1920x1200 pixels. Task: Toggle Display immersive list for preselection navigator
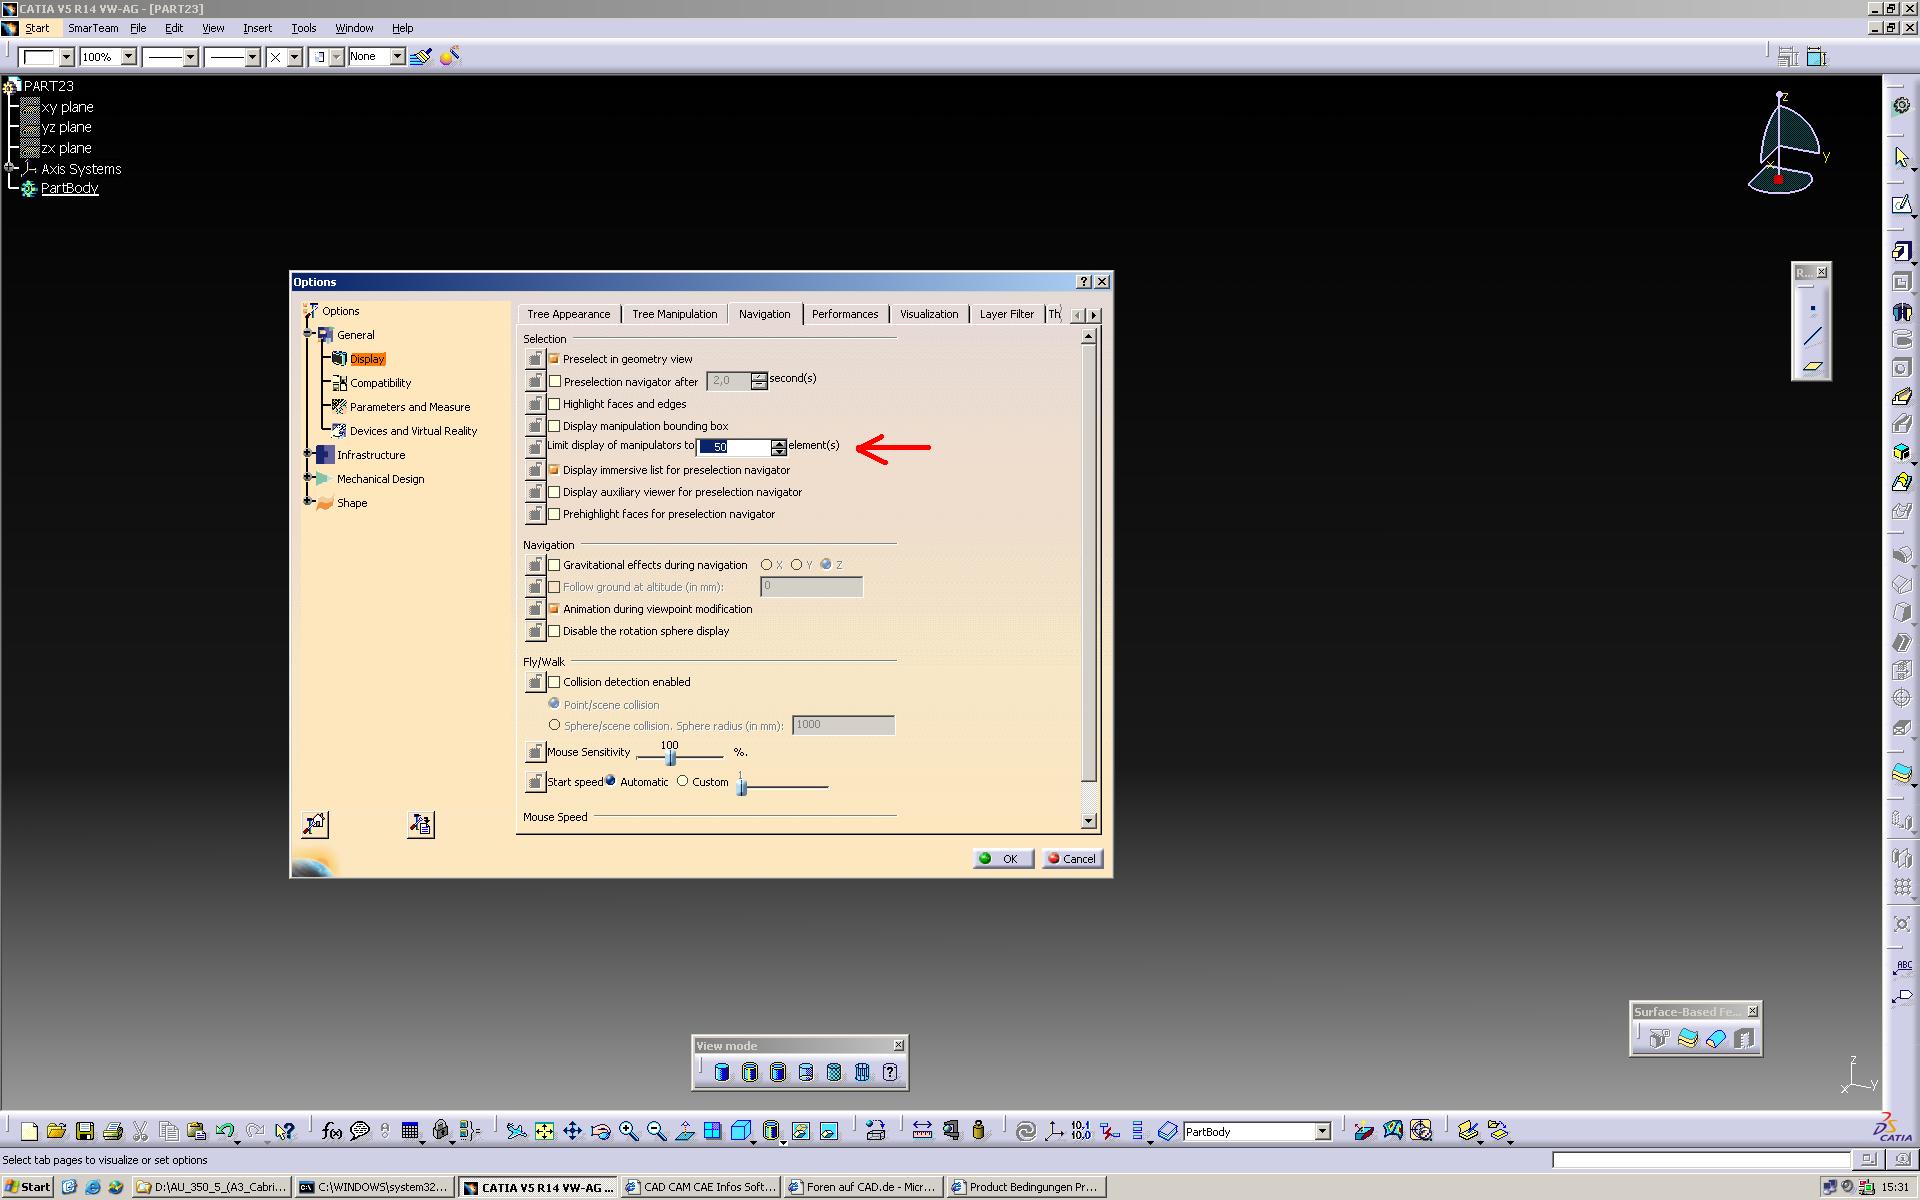(x=554, y=470)
